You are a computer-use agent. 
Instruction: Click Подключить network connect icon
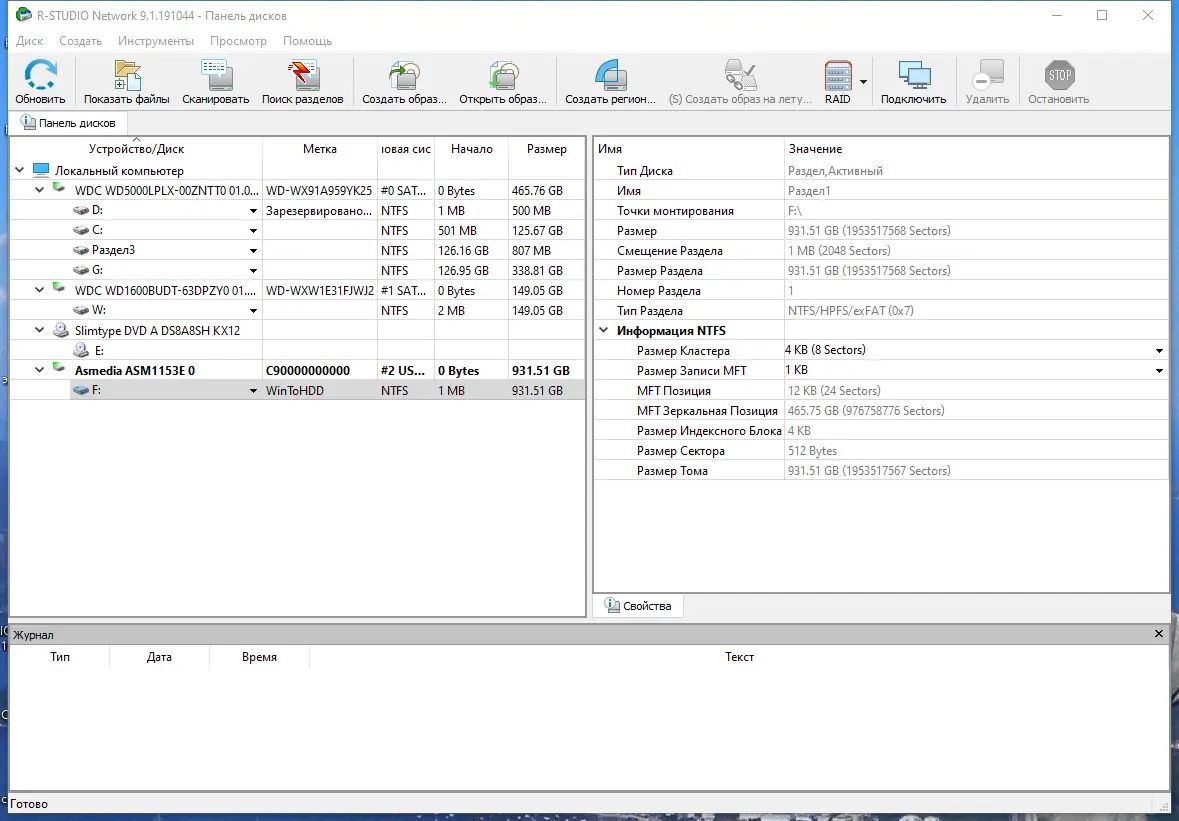coord(913,77)
